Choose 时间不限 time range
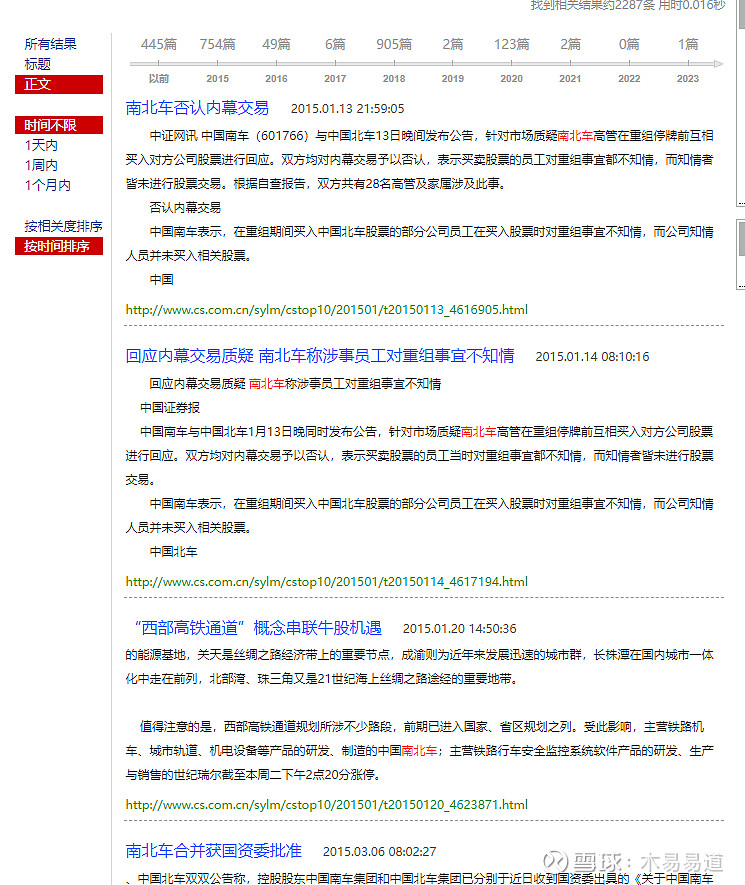This screenshot has width=745, height=885. click(59, 125)
